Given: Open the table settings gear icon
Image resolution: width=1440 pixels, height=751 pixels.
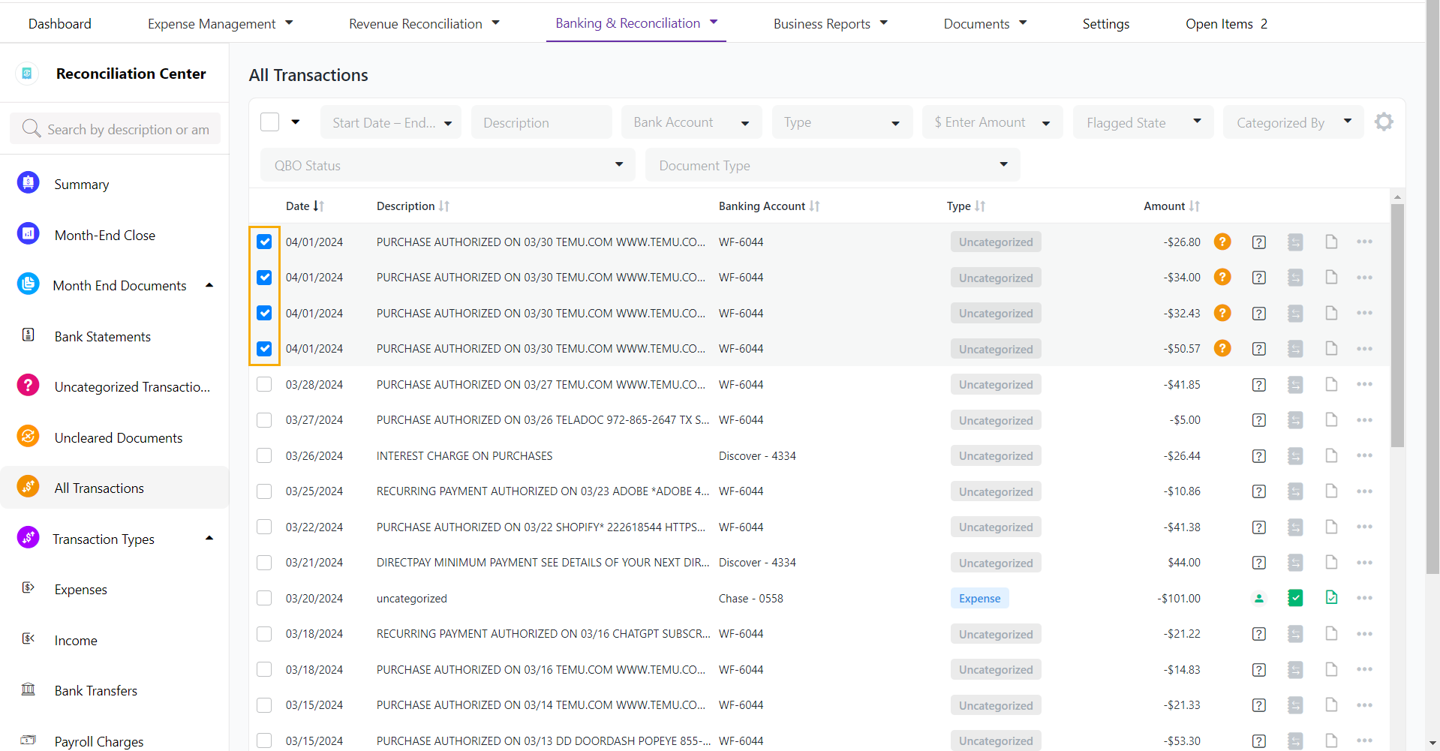Looking at the screenshot, I should pyautogui.click(x=1384, y=122).
